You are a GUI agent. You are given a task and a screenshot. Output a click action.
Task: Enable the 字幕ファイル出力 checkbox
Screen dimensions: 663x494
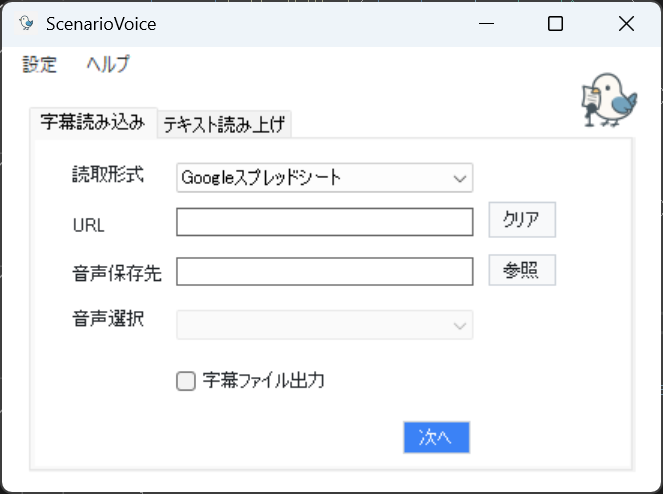coord(186,381)
